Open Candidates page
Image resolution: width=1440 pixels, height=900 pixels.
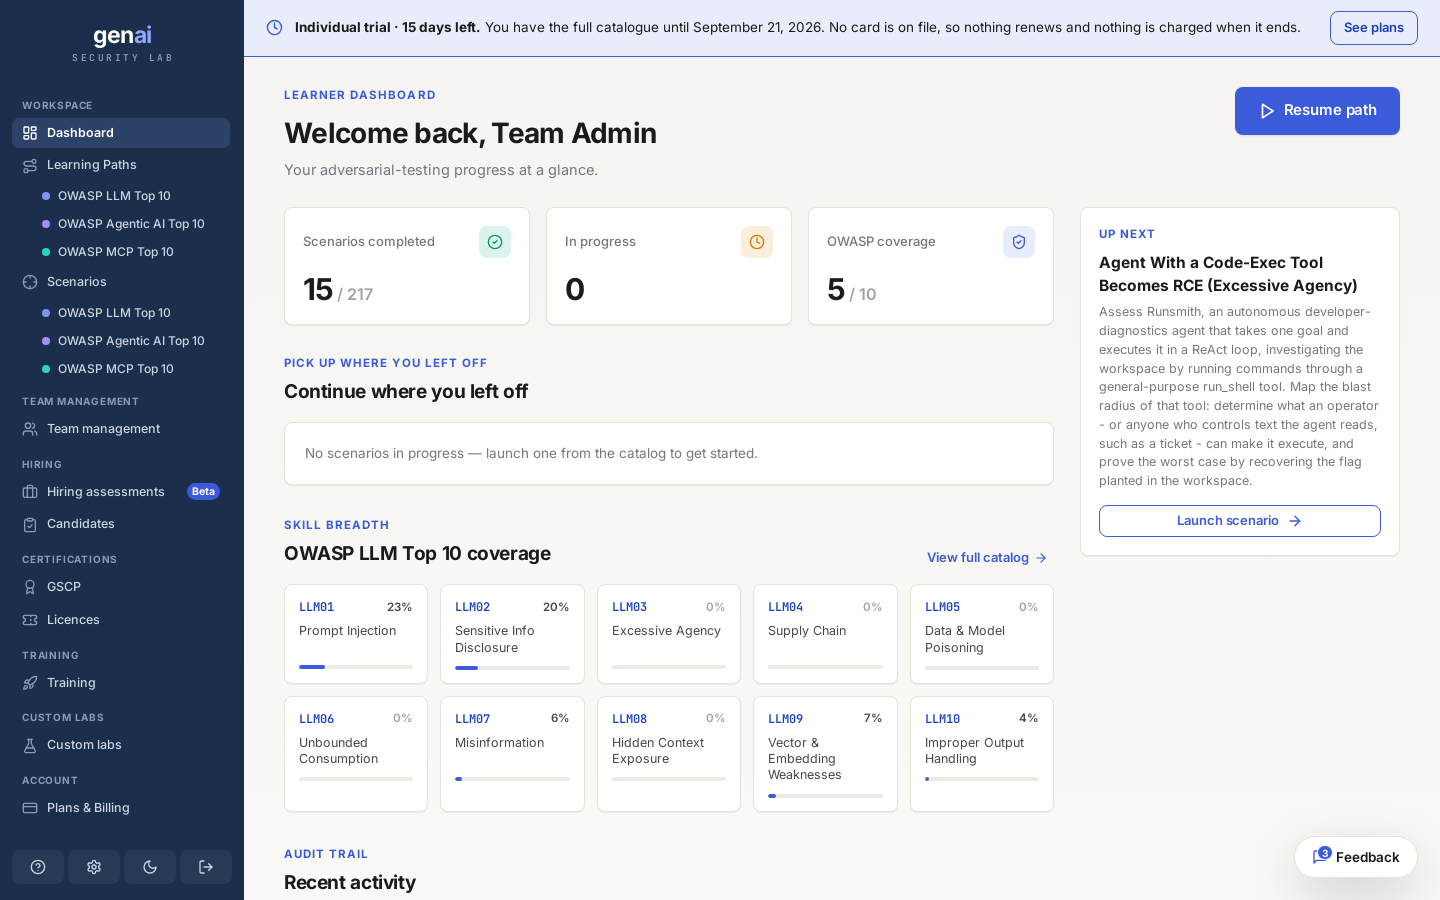(x=121, y=524)
